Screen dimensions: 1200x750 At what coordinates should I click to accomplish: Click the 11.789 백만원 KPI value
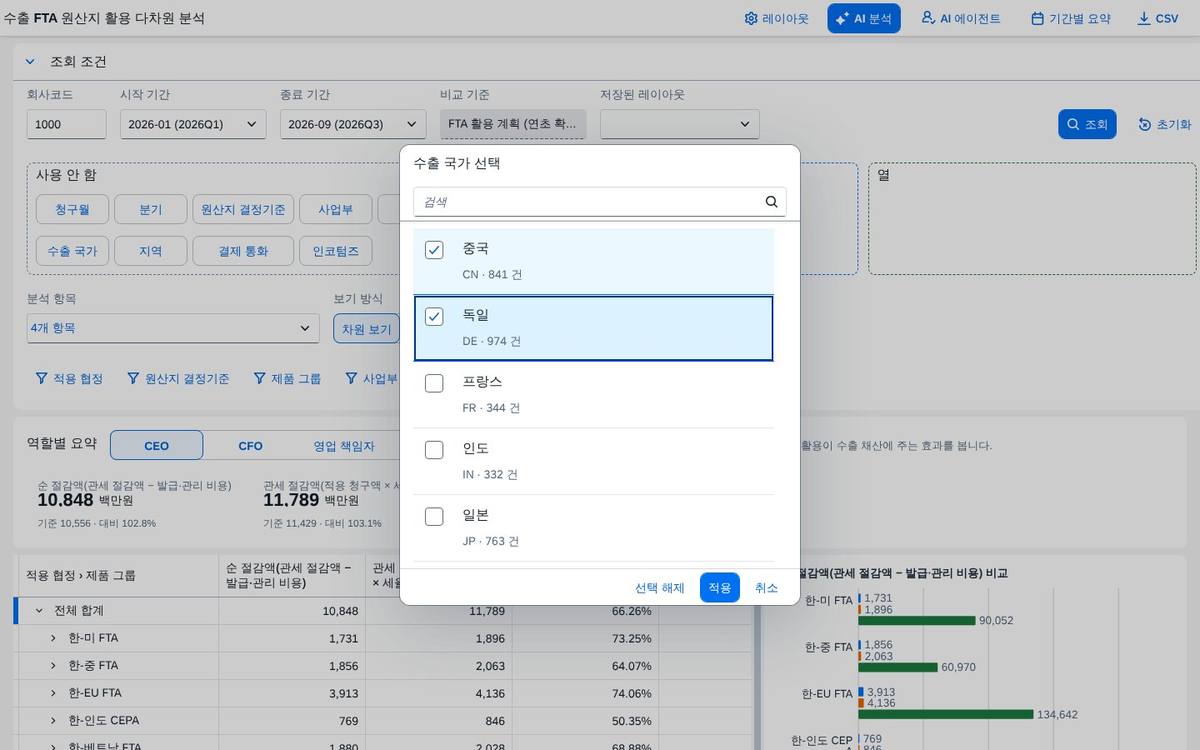click(x=311, y=501)
